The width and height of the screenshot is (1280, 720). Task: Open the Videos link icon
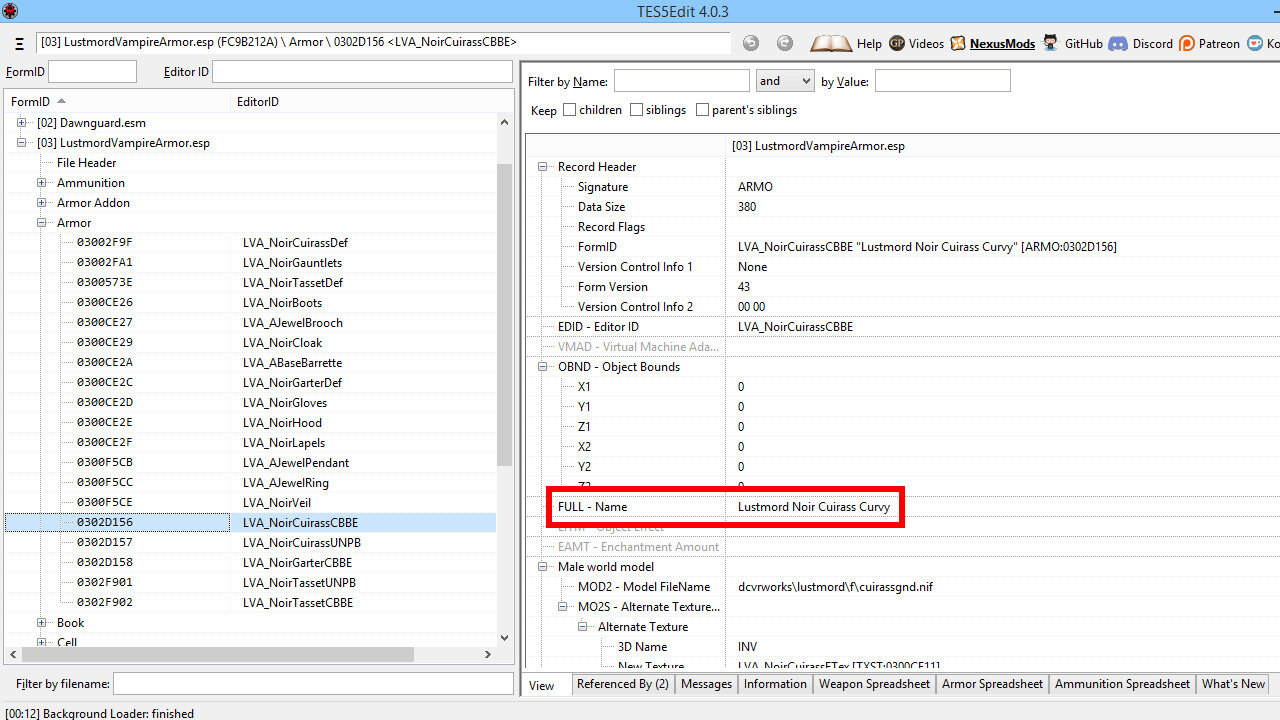[x=897, y=43]
